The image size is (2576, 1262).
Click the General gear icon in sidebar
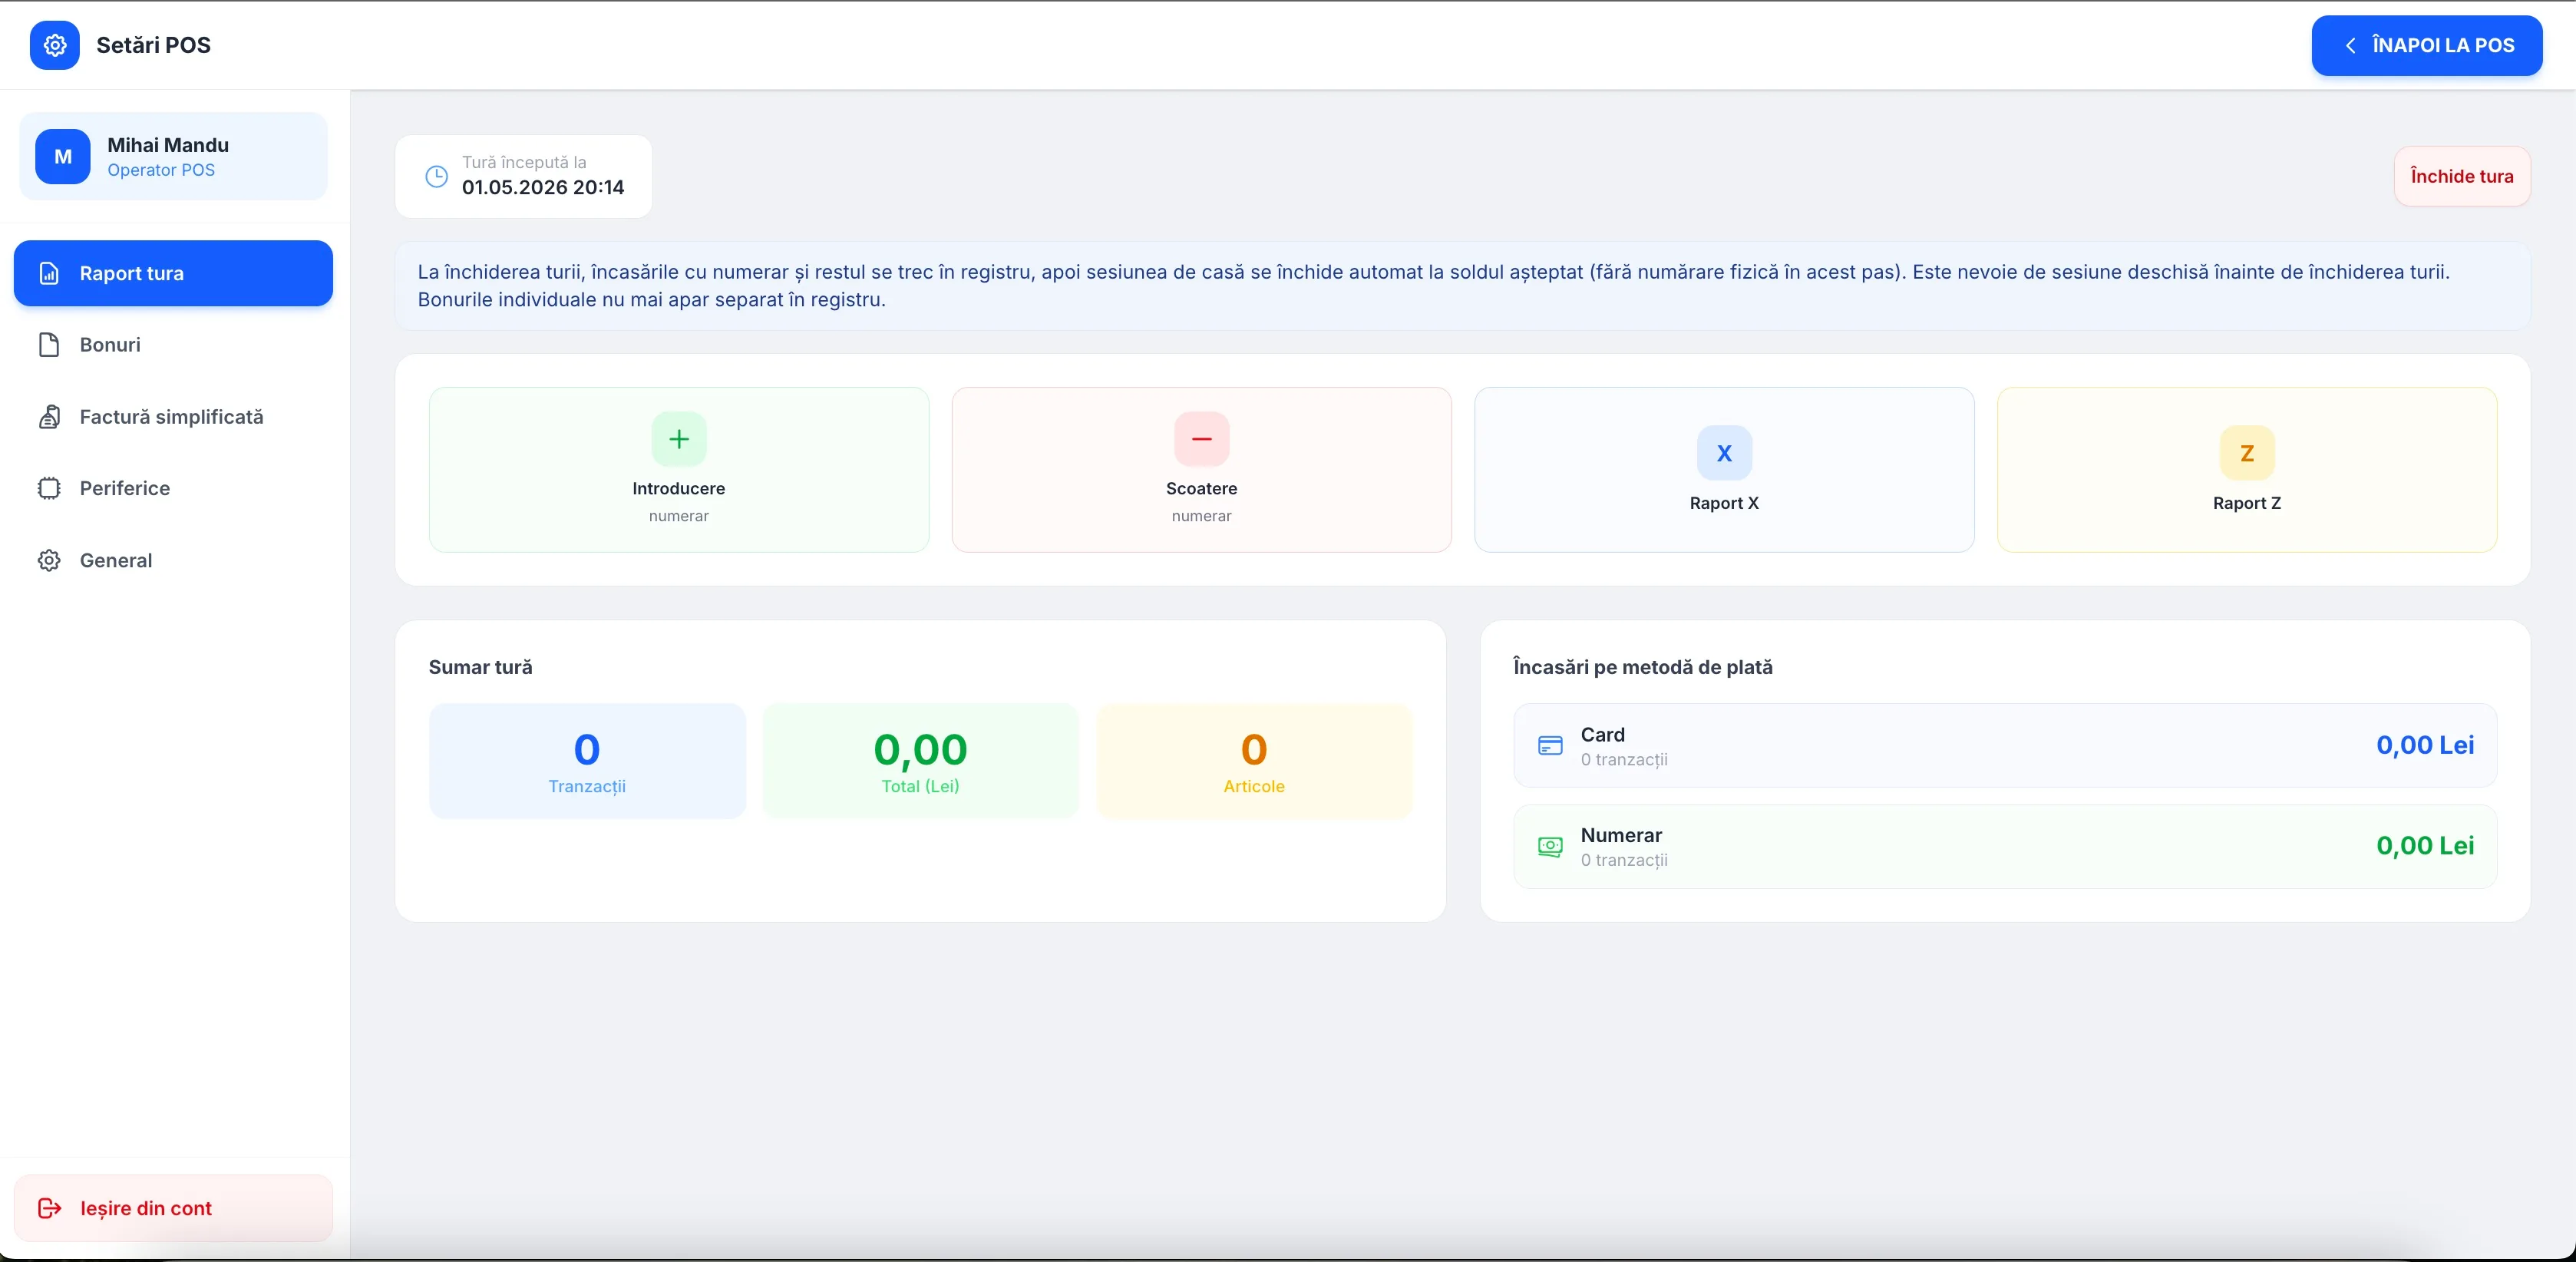(49, 560)
